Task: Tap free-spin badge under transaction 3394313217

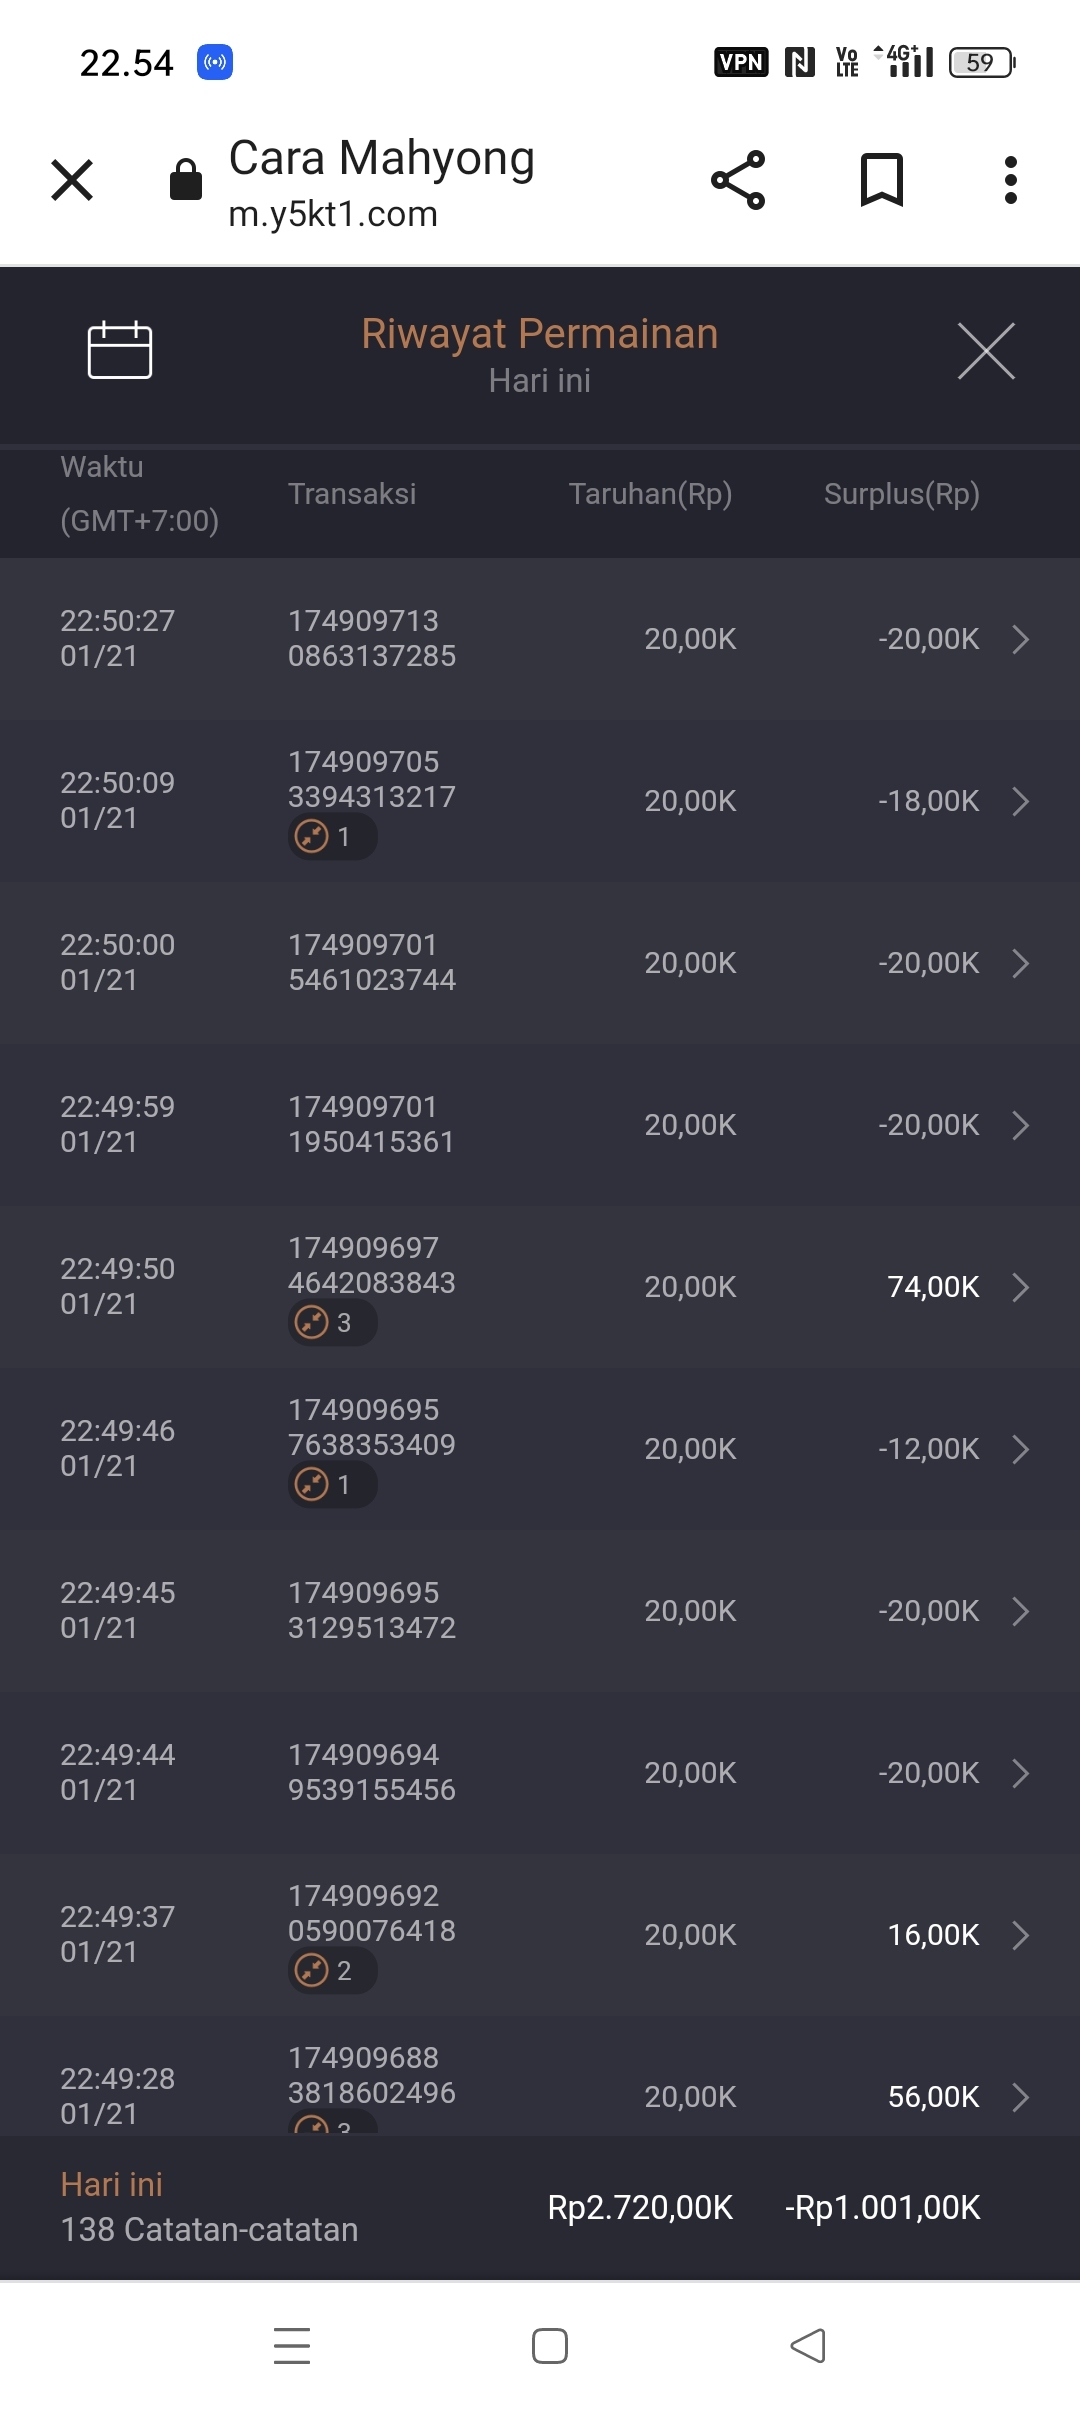Action: coord(332,836)
